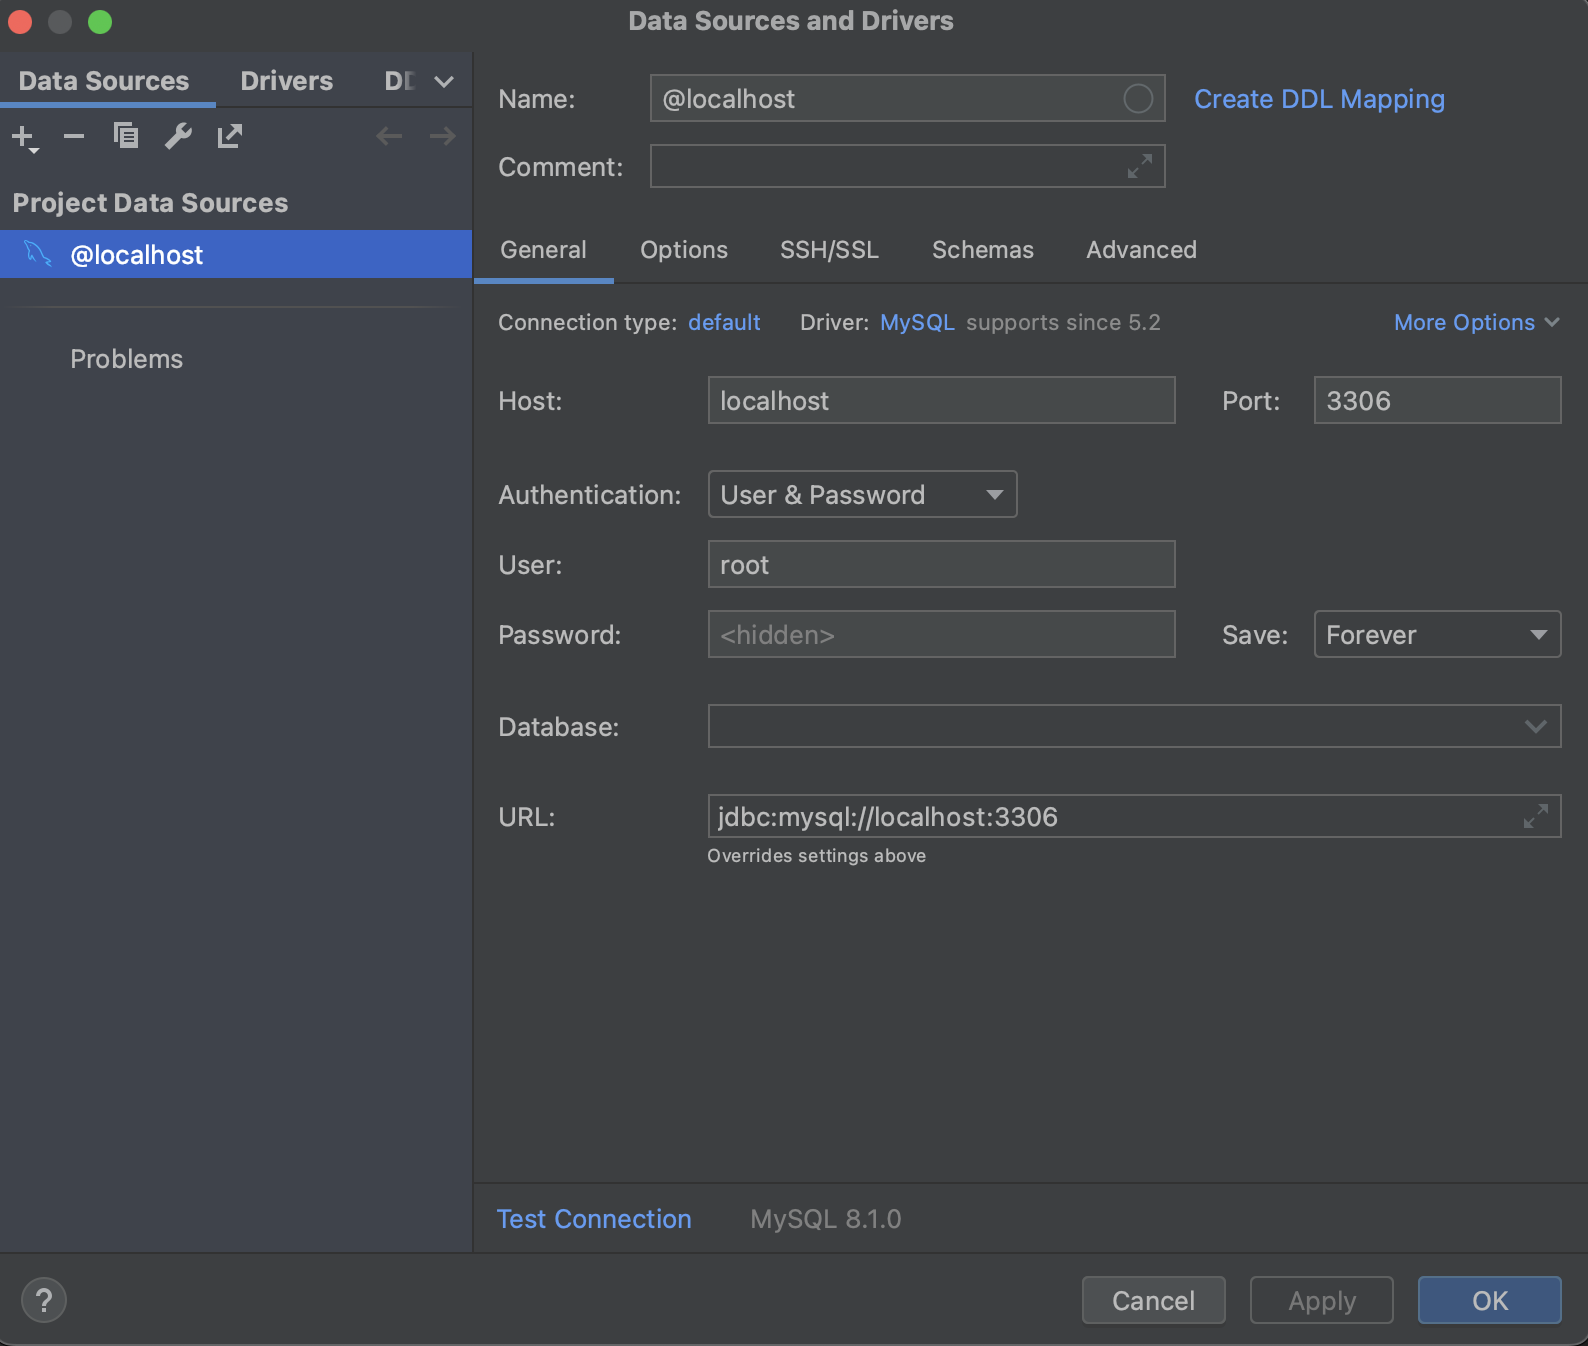Open the Advanced tab
Screen dimensions: 1588x1346
[x=1142, y=250]
